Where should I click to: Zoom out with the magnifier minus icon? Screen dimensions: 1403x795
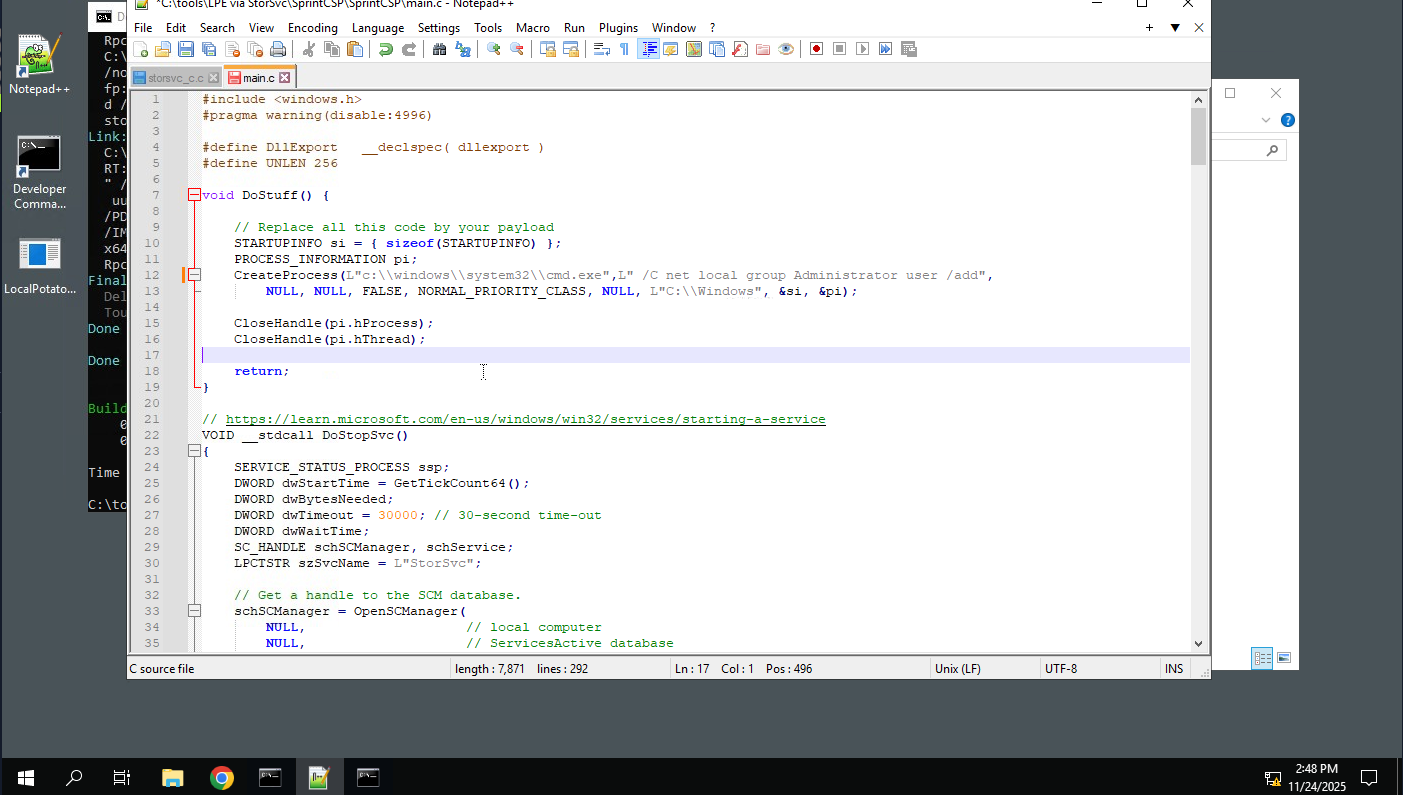(516, 49)
